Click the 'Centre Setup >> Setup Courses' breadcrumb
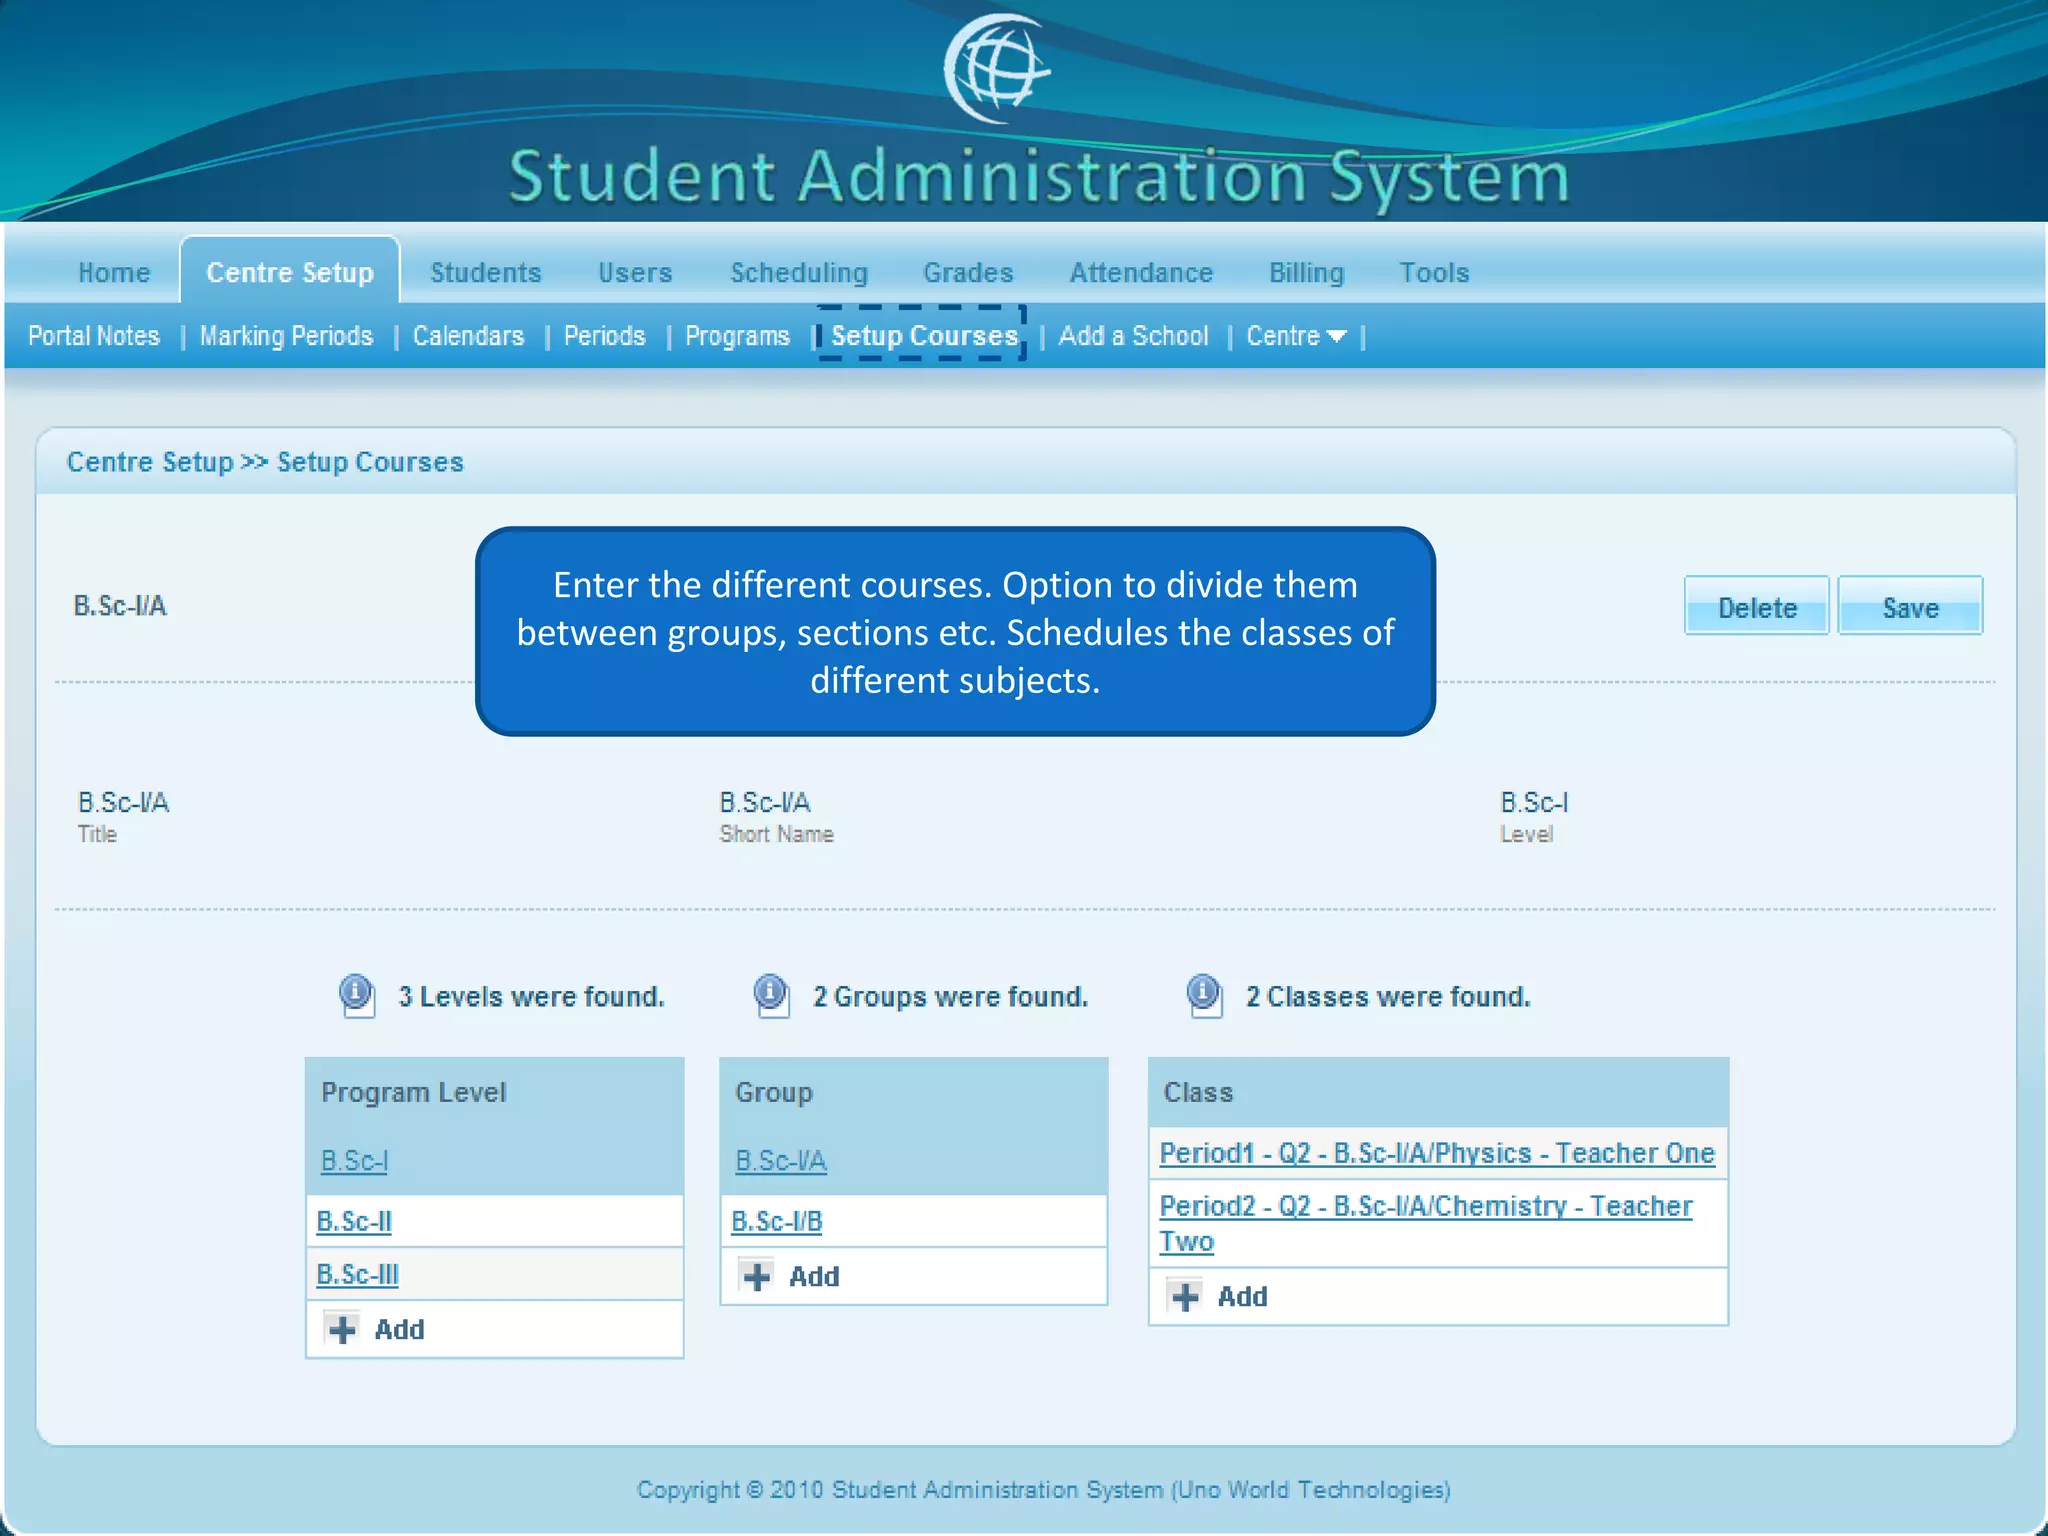The image size is (2048, 1536). point(265,462)
